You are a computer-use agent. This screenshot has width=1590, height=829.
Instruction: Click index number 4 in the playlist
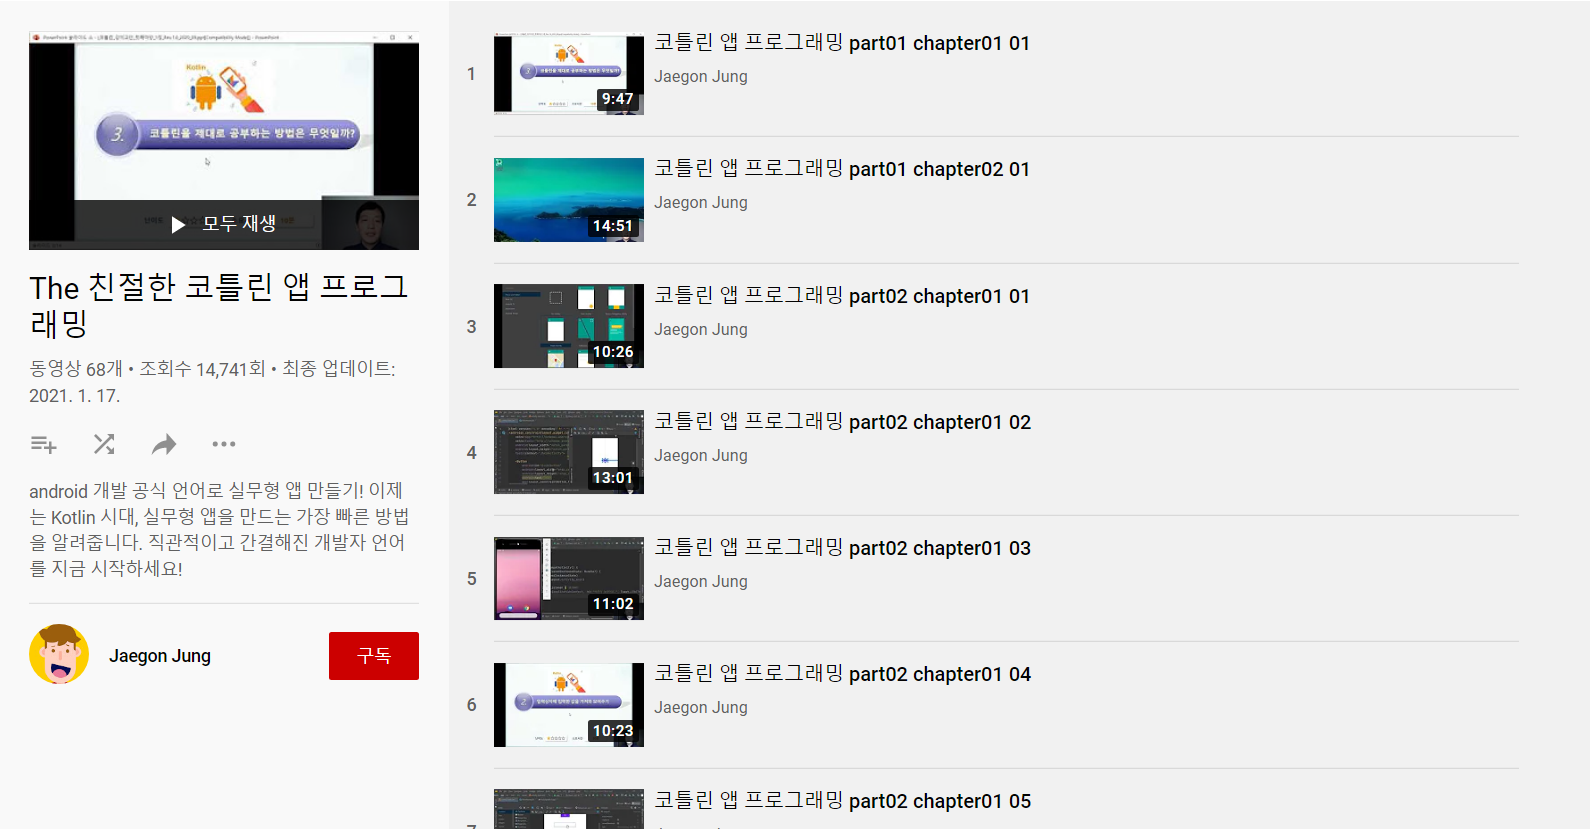point(471,453)
